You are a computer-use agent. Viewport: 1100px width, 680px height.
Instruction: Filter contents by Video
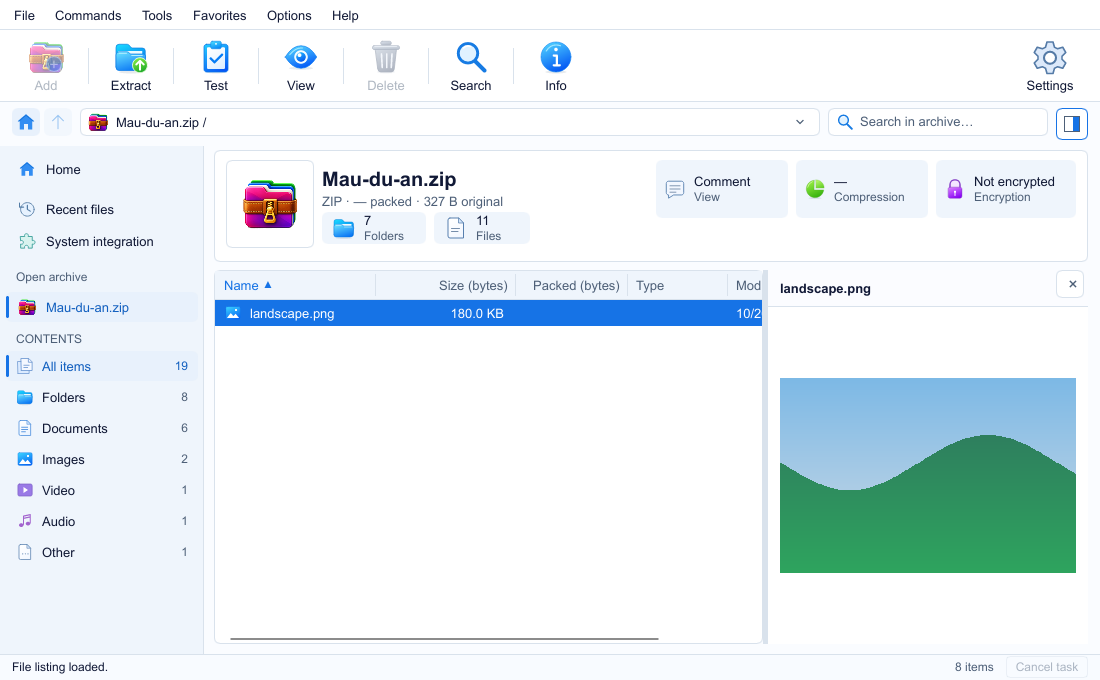point(102,491)
